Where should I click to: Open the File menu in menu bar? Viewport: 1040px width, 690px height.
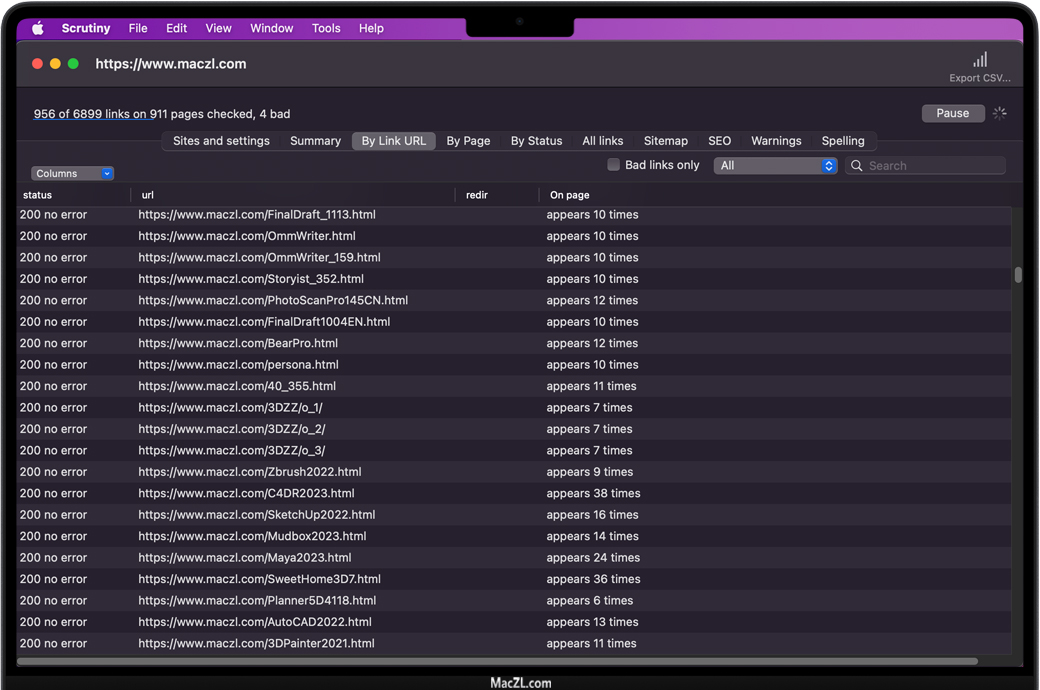coord(138,28)
